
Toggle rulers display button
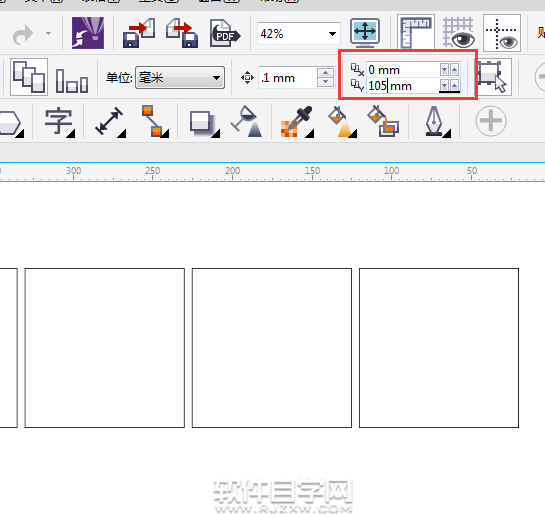point(416,33)
